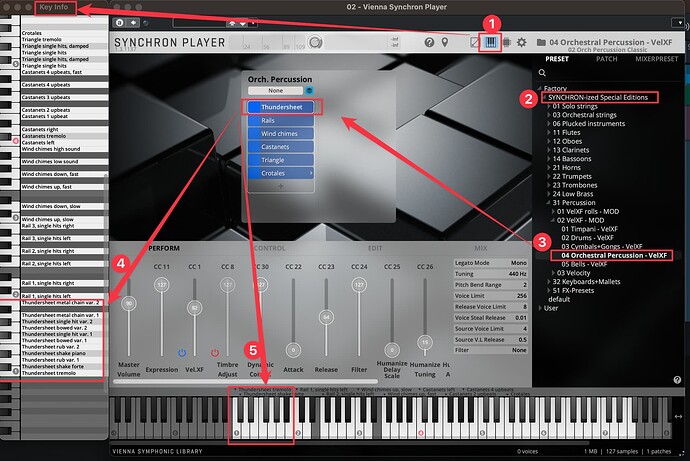Select the Rails slot
This screenshot has width=690, height=461.
tap(281, 120)
